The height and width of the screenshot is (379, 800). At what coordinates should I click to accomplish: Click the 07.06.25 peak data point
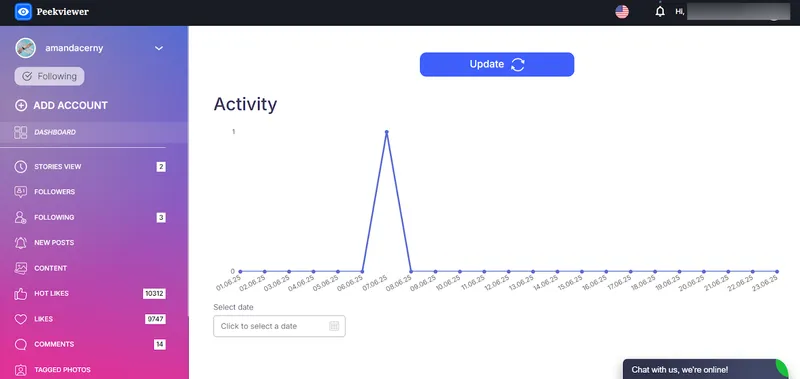(387, 132)
